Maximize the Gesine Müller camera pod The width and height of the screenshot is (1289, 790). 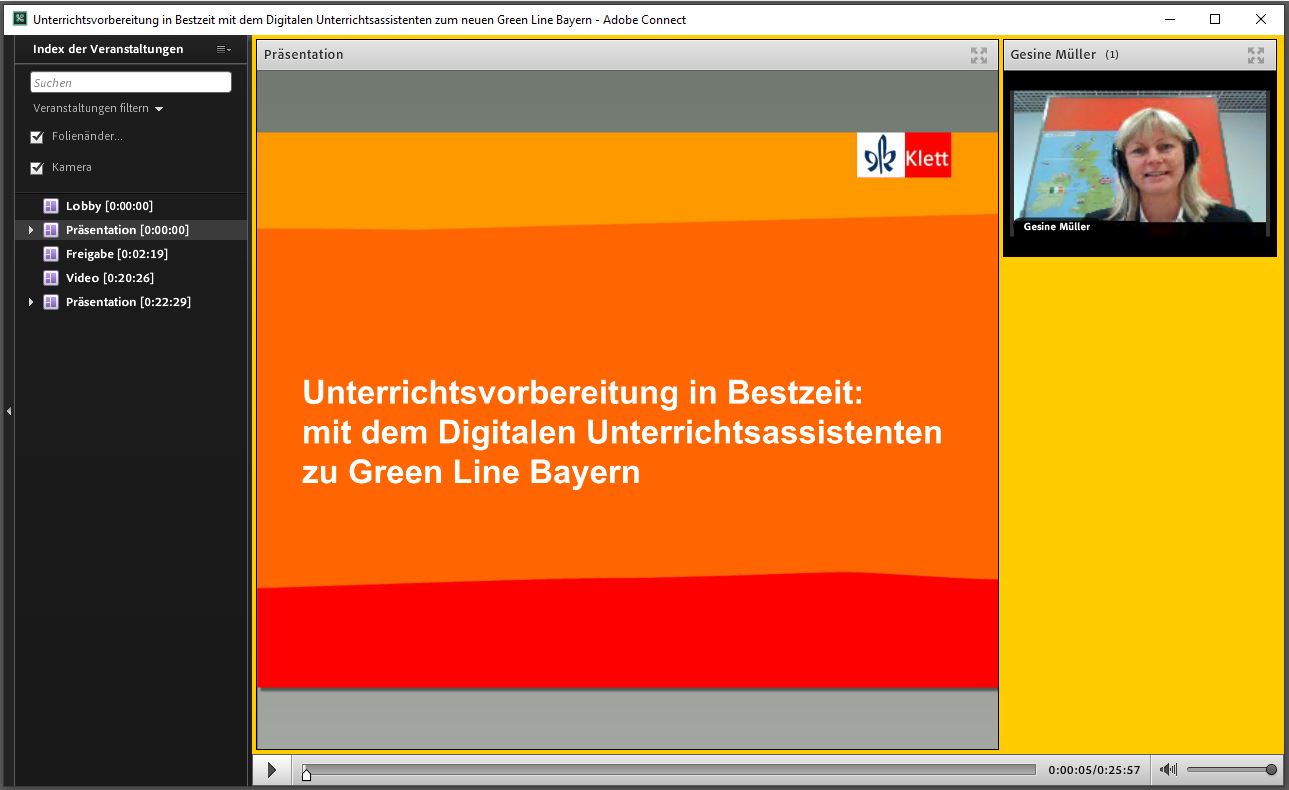click(1256, 55)
